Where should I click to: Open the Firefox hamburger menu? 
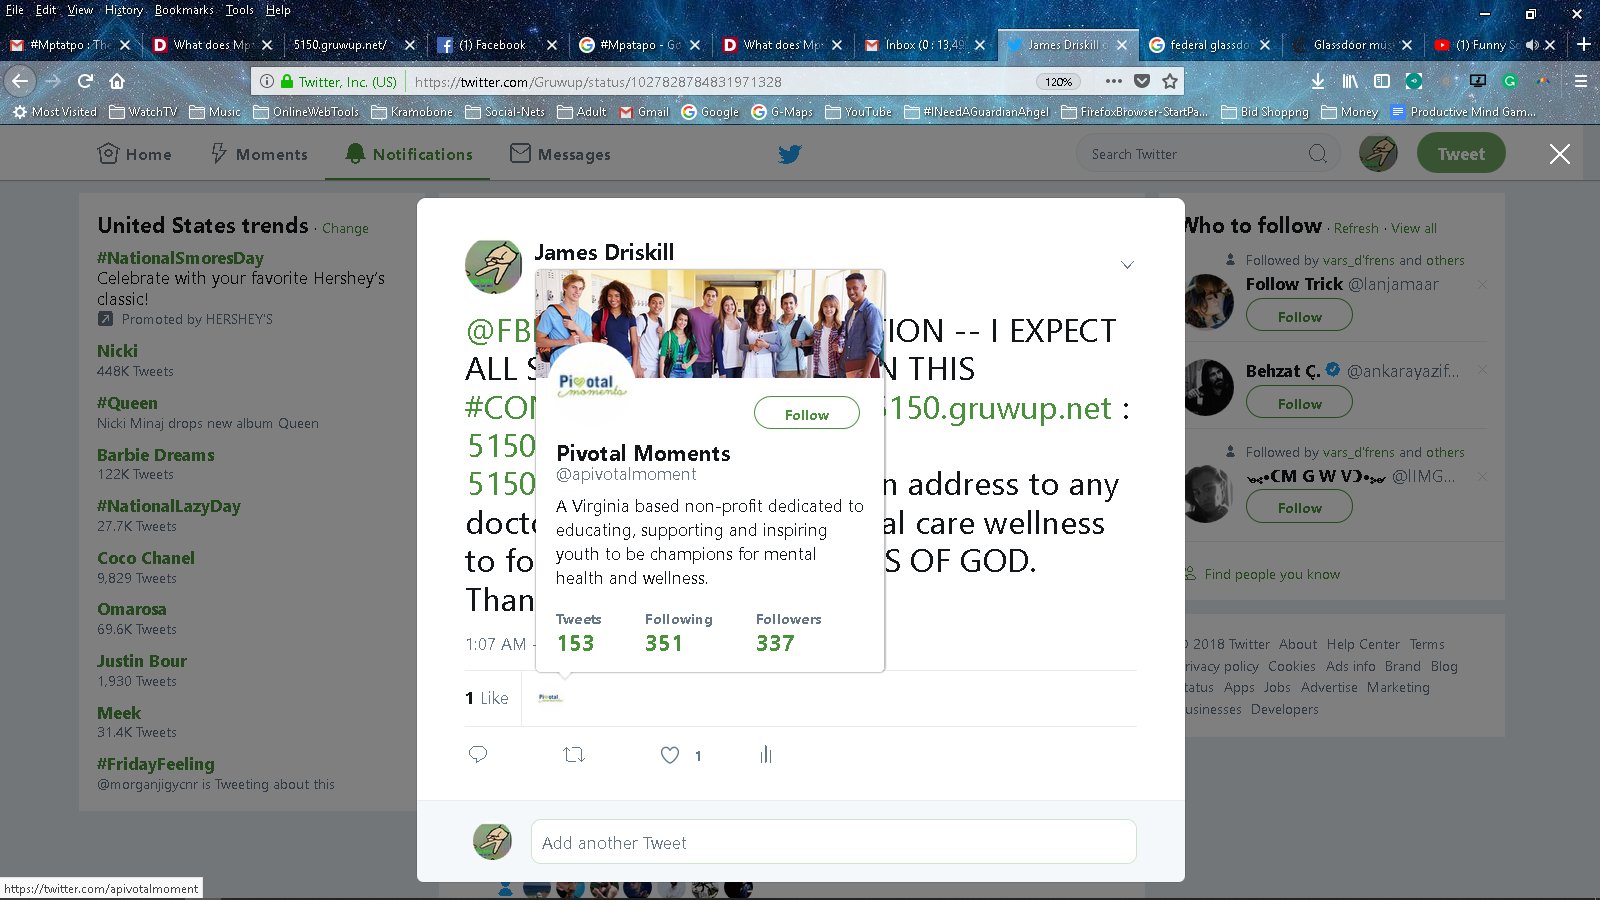pyautogui.click(x=1581, y=81)
